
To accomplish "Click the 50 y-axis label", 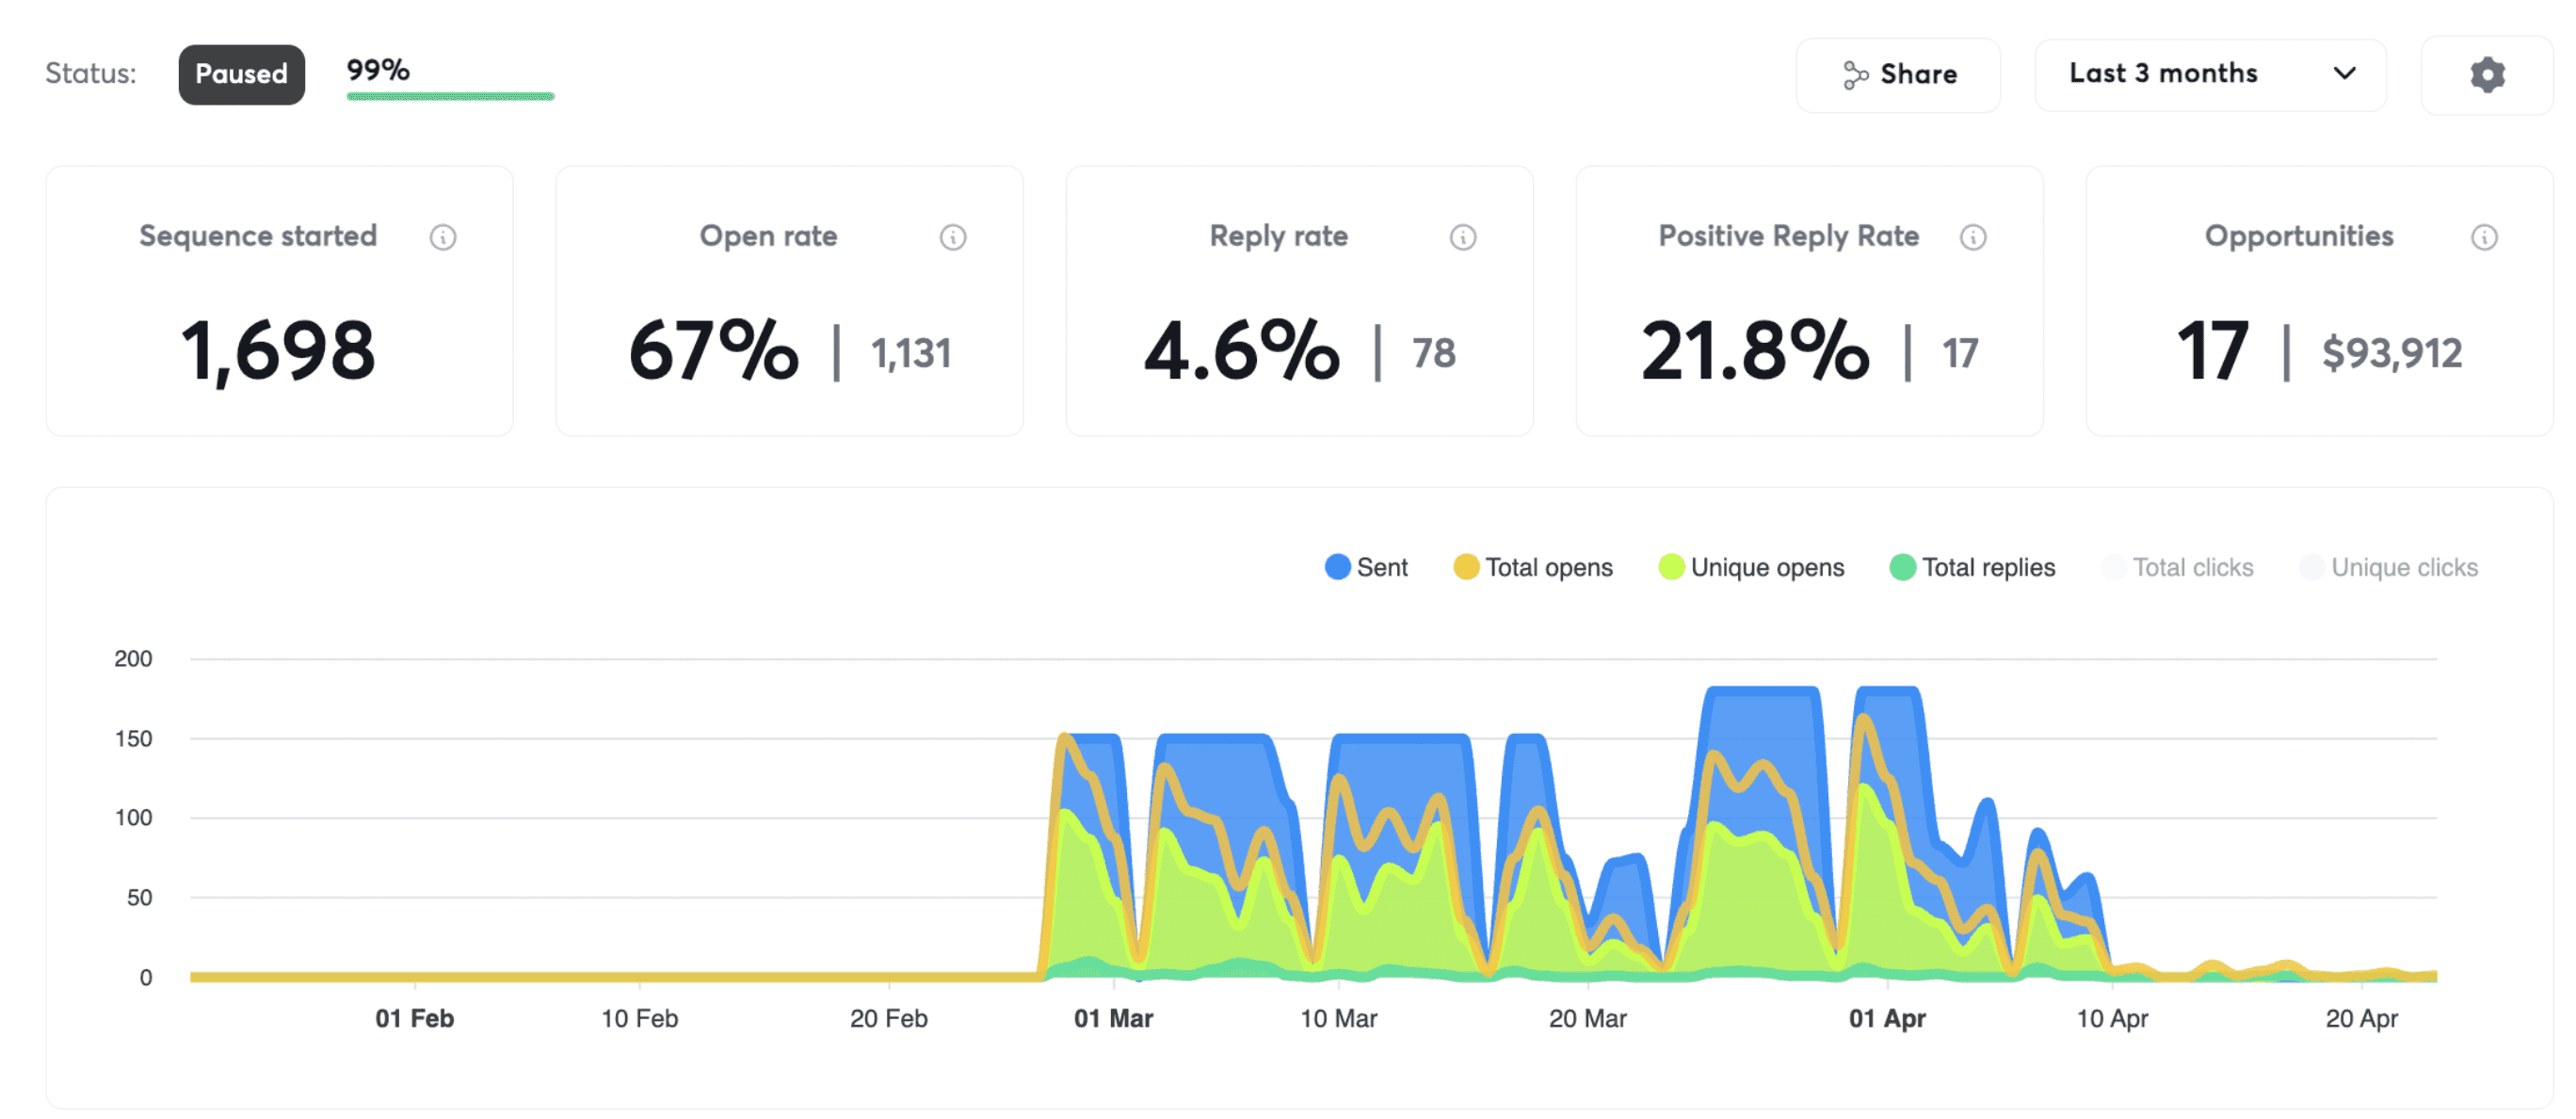I will coord(139,897).
